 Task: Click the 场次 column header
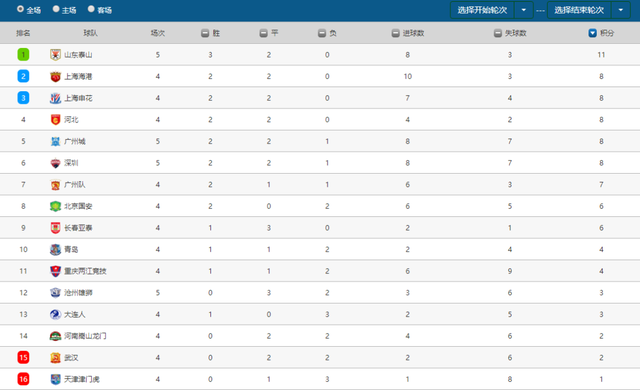[x=158, y=33]
